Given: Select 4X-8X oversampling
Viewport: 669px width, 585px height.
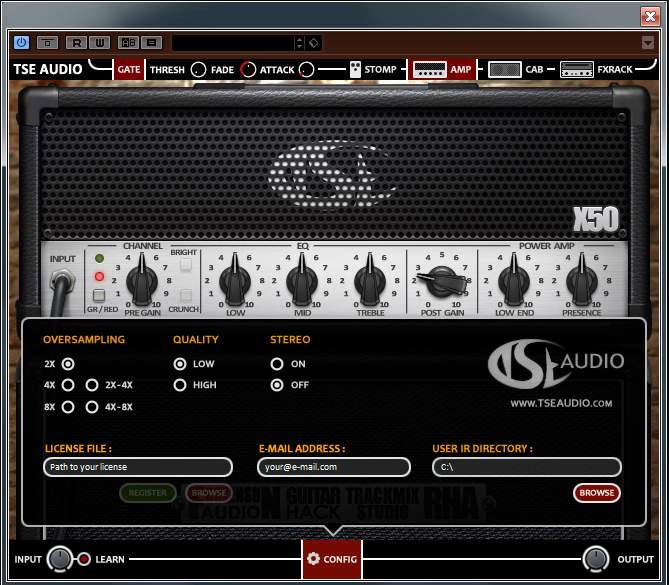Looking at the screenshot, I should coord(92,407).
